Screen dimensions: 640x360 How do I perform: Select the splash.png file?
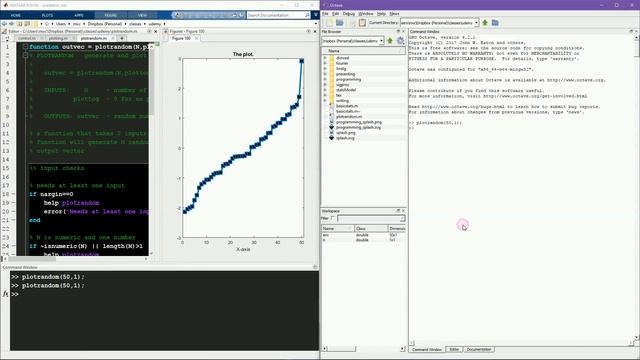click(346, 133)
